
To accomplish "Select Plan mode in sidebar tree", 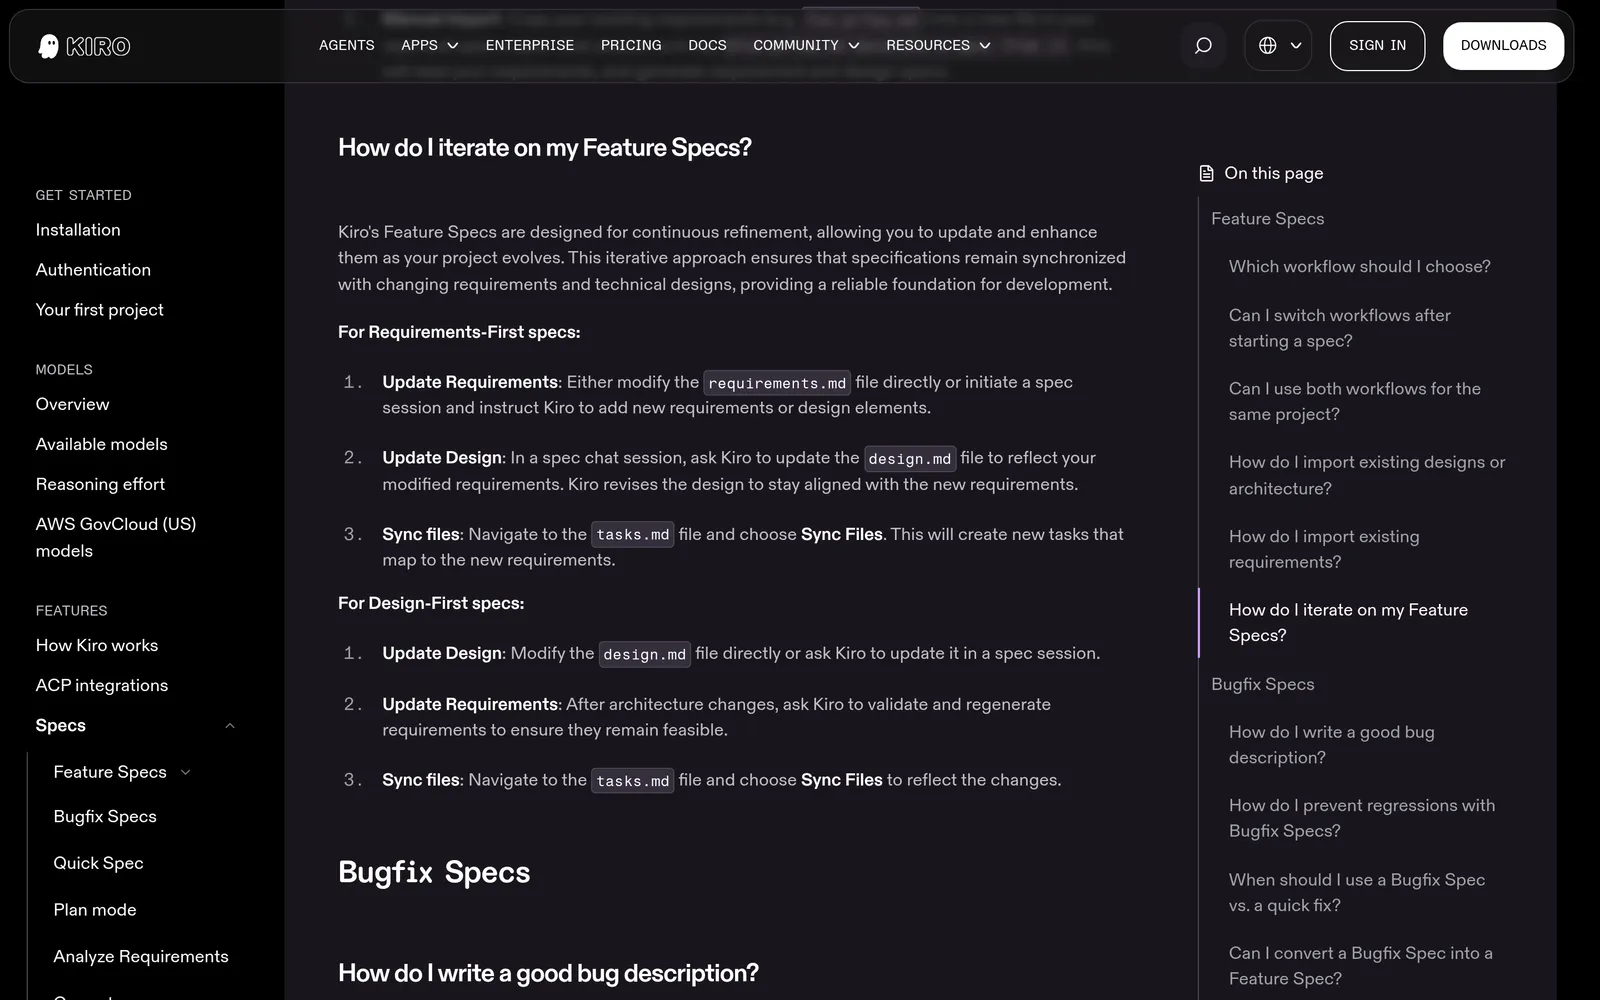I will tap(95, 910).
